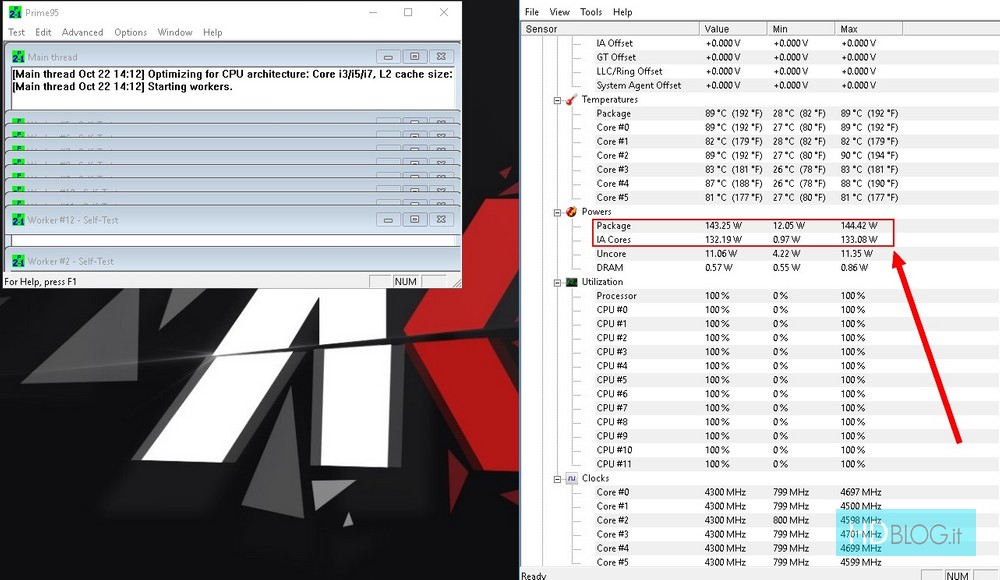
Task: Select the Core #0 temperature row
Action: (x=612, y=127)
